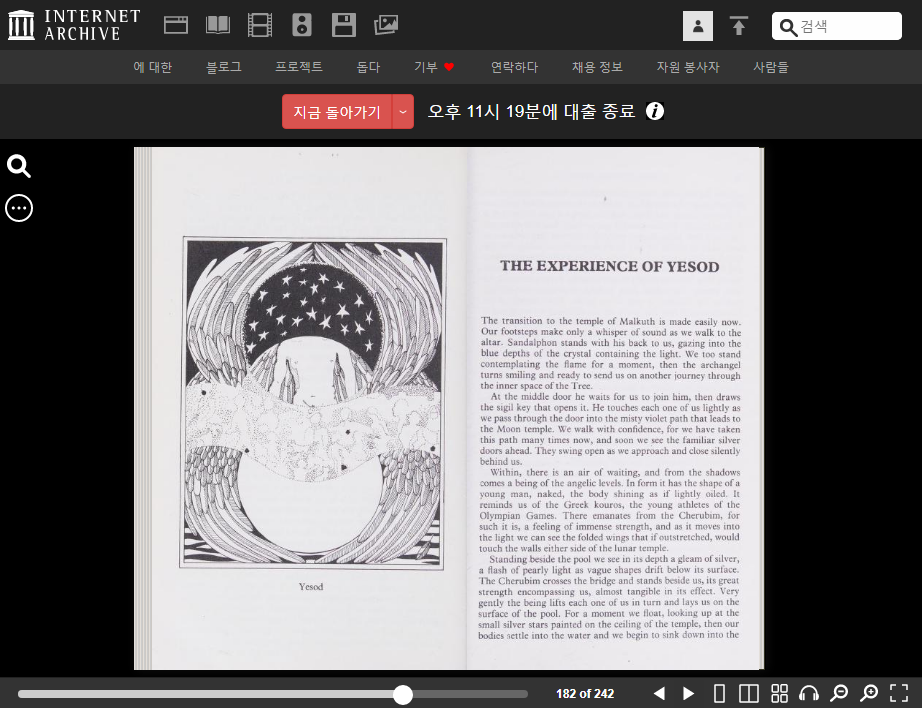Open the Images media icon

386,25
